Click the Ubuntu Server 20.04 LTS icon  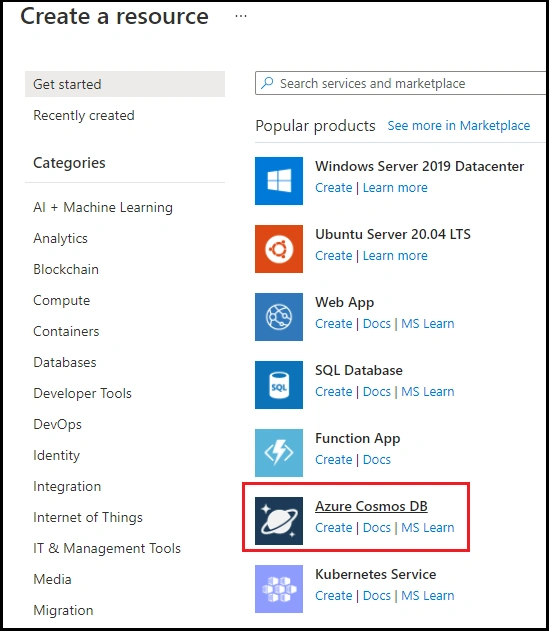point(279,249)
